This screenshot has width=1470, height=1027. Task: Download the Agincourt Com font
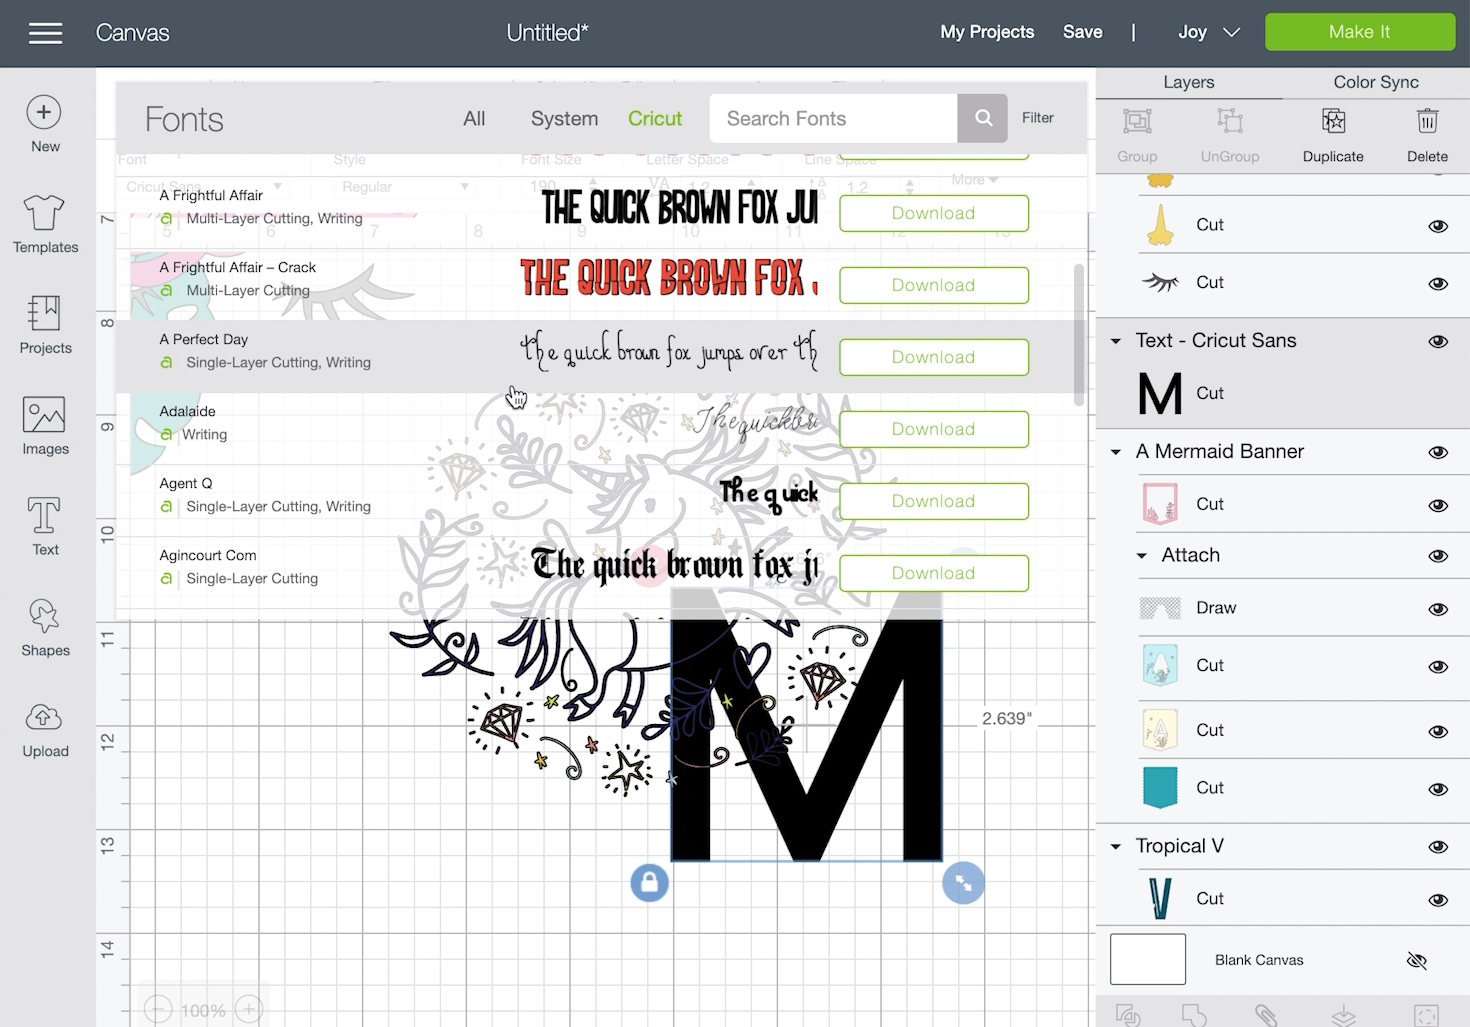pyautogui.click(x=934, y=573)
